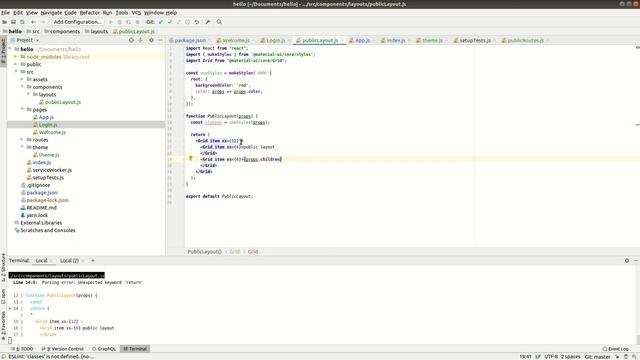
Task: Open the Refactor menu
Action: tap(90, 13)
